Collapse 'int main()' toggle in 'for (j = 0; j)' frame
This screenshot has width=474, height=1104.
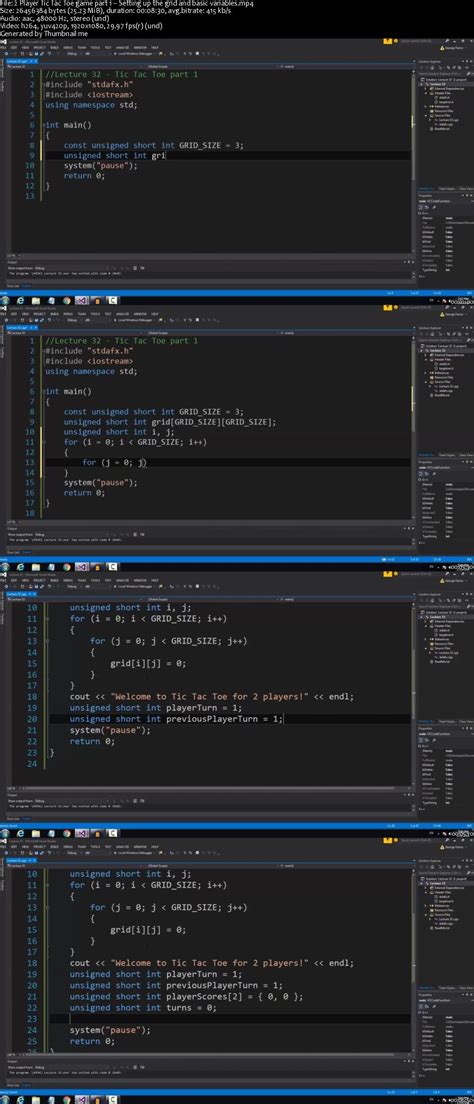pos(44,391)
